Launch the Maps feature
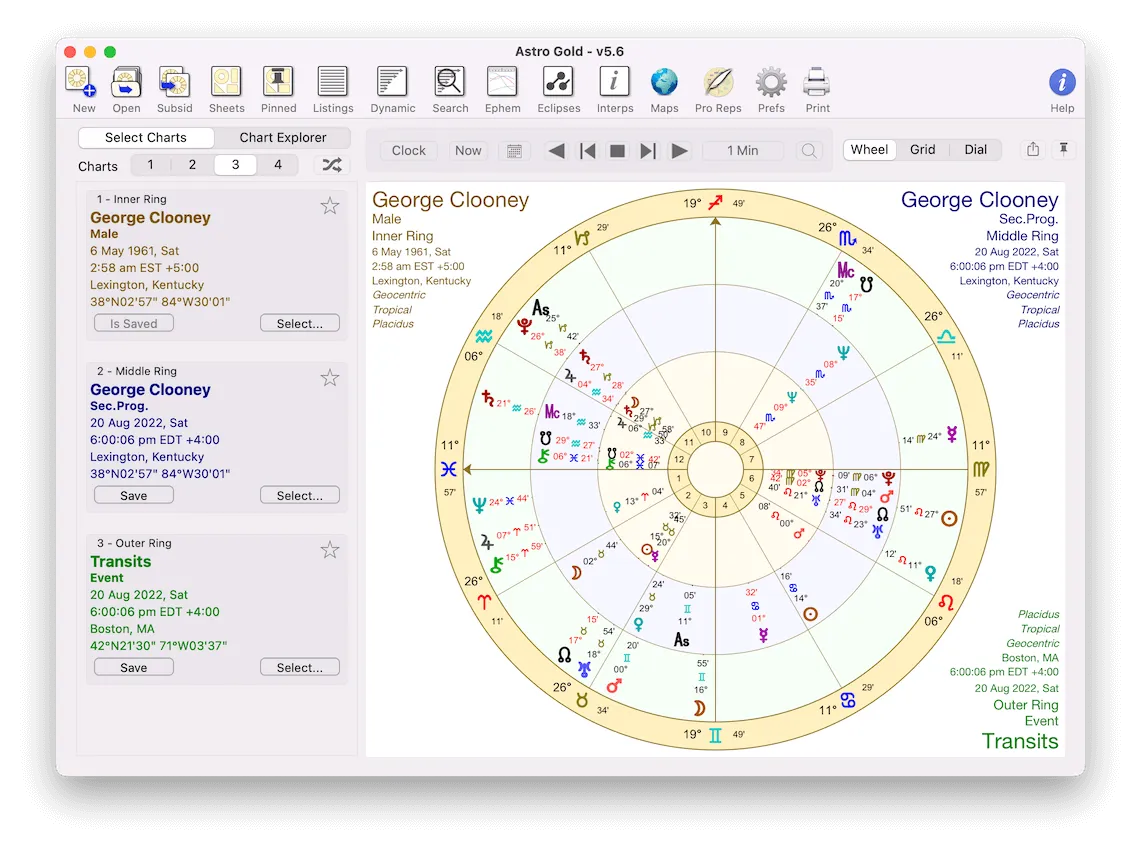The width and height of the screenshot is (1141, 850). point(664,88)
